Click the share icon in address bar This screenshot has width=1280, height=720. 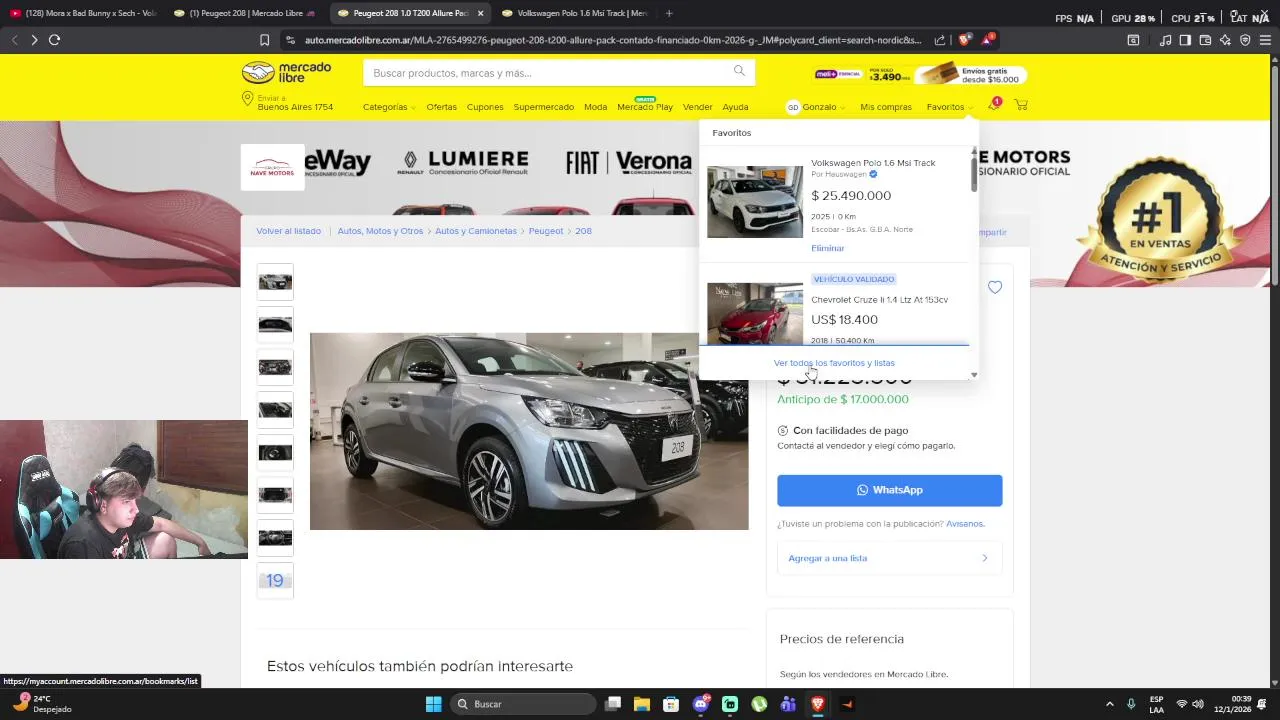pyautogui.click(x=940, y=40)
